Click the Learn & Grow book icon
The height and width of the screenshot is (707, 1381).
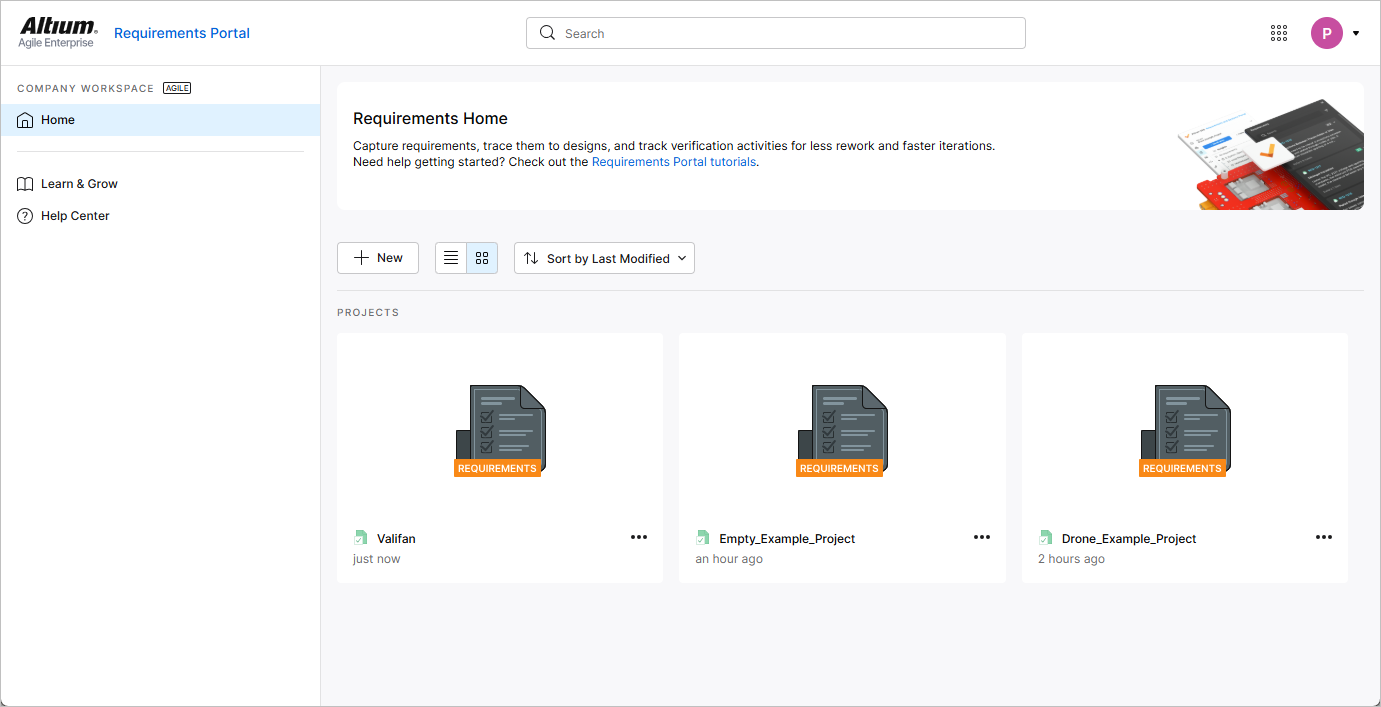coord(26,184)
